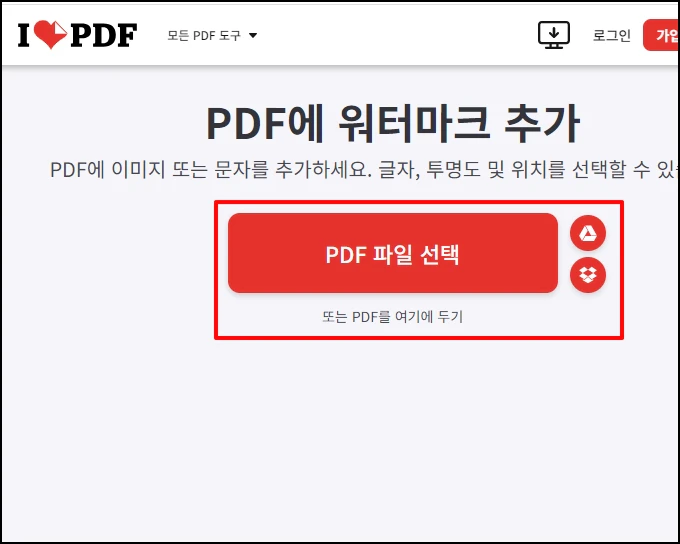This screenshot has width=680, height=544.
Task: Click the letter I in the logo
Action: [x=24, y=35]
